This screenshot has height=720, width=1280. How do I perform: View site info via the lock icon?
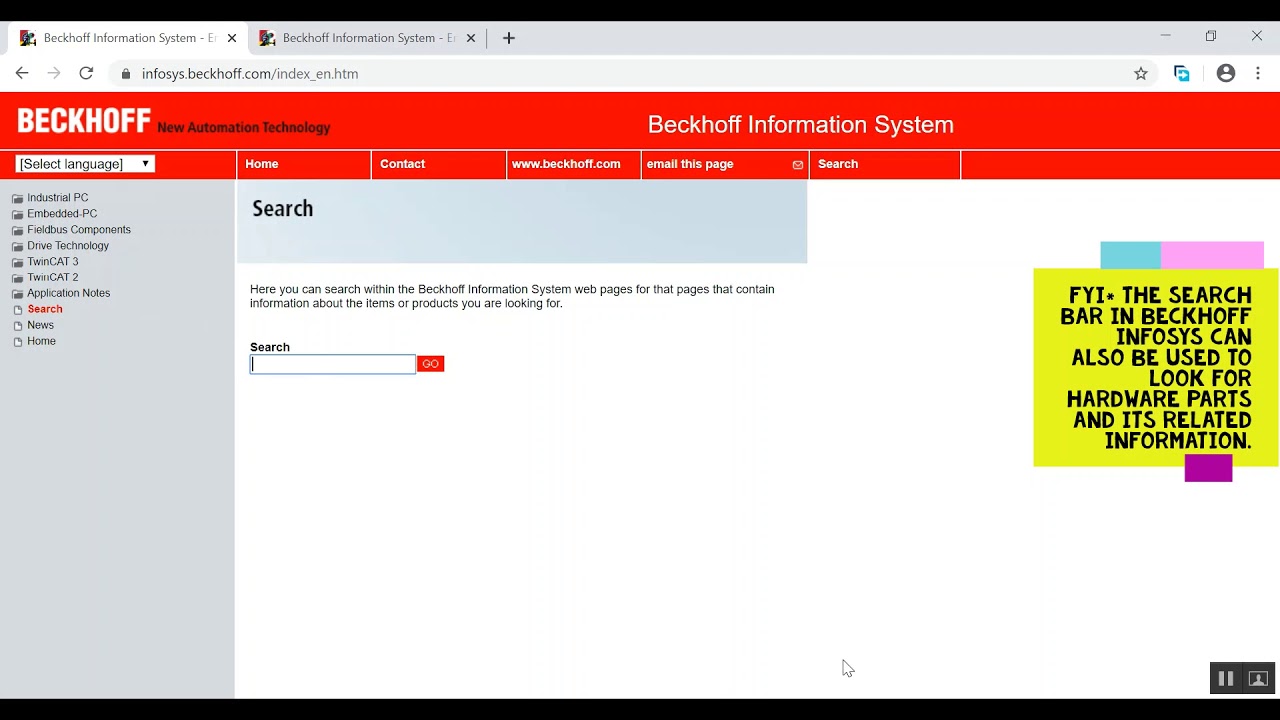coord(126,74)
